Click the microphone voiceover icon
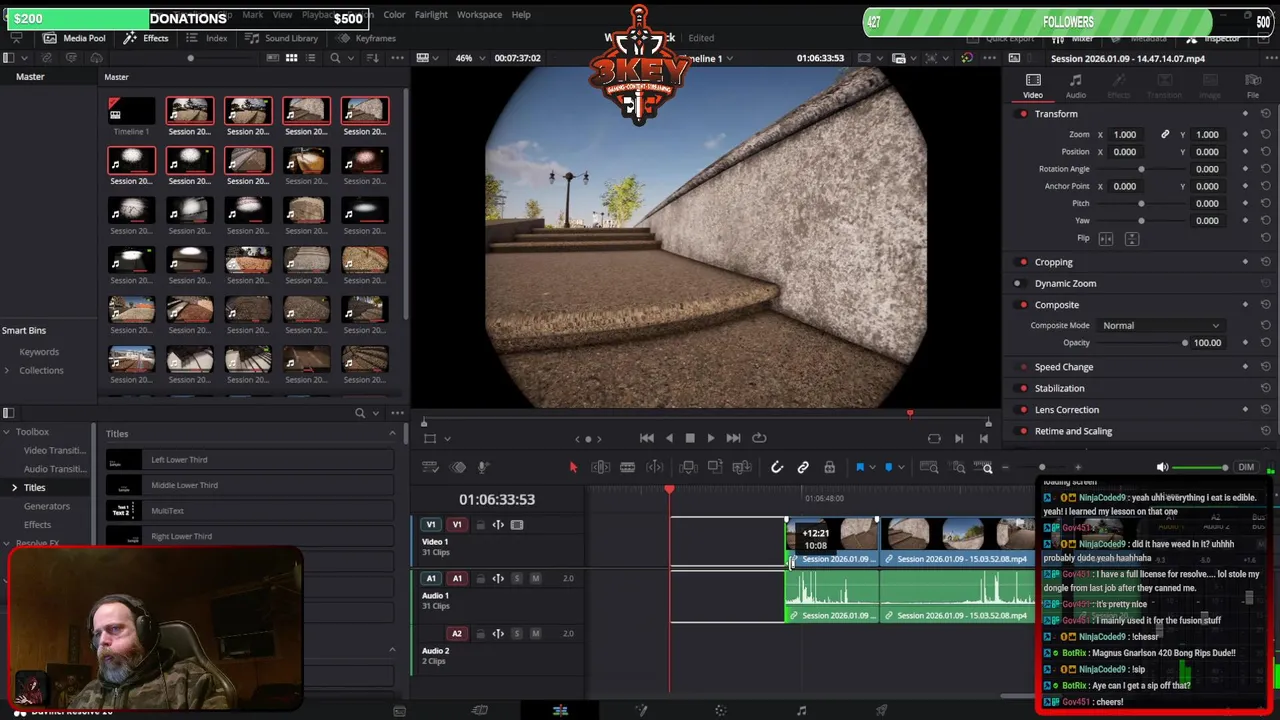1280x720 pixels. click(482, 467)
